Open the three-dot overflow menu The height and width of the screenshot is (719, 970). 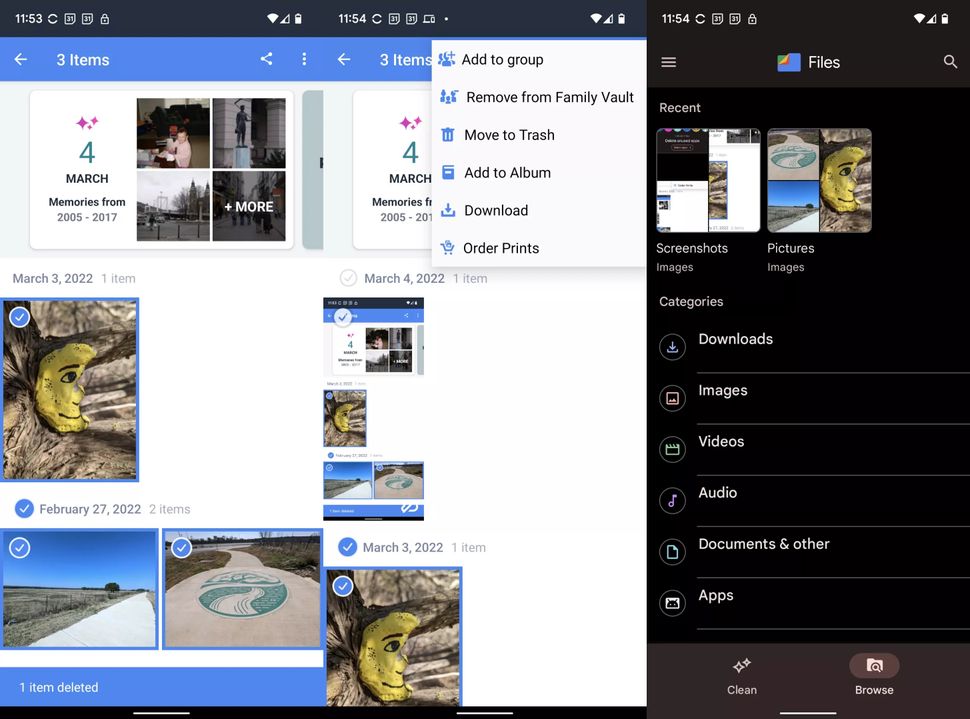(x=304, y=60)
